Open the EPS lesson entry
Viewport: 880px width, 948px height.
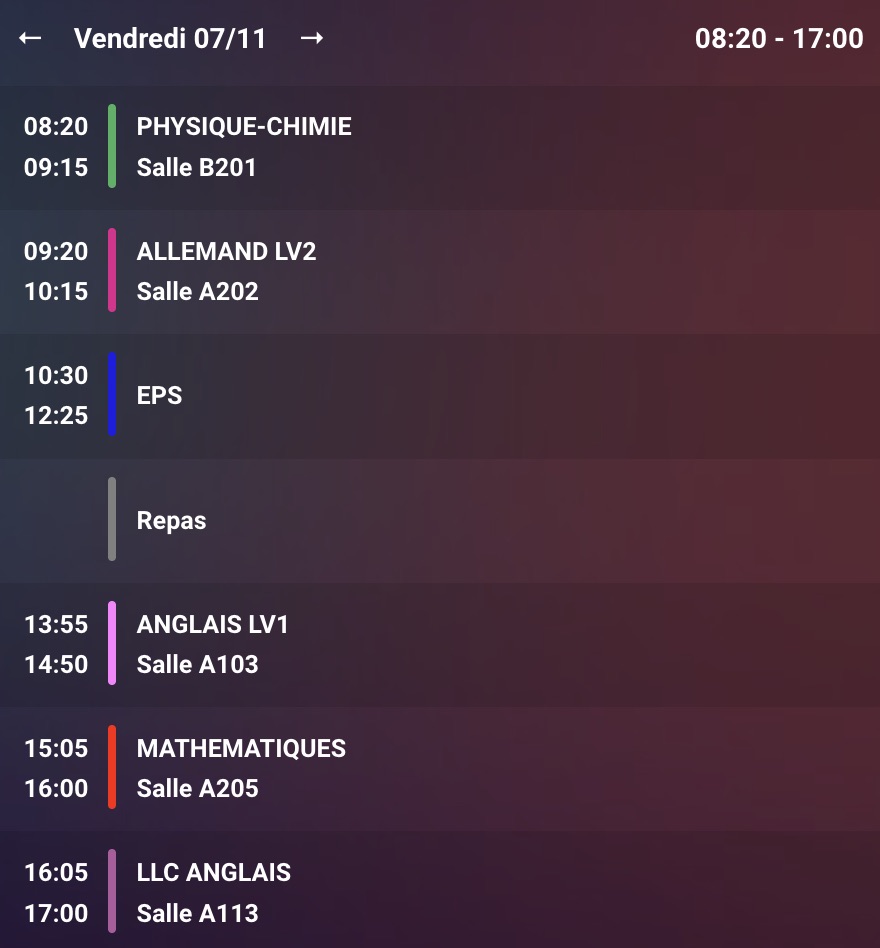(160, 395)
